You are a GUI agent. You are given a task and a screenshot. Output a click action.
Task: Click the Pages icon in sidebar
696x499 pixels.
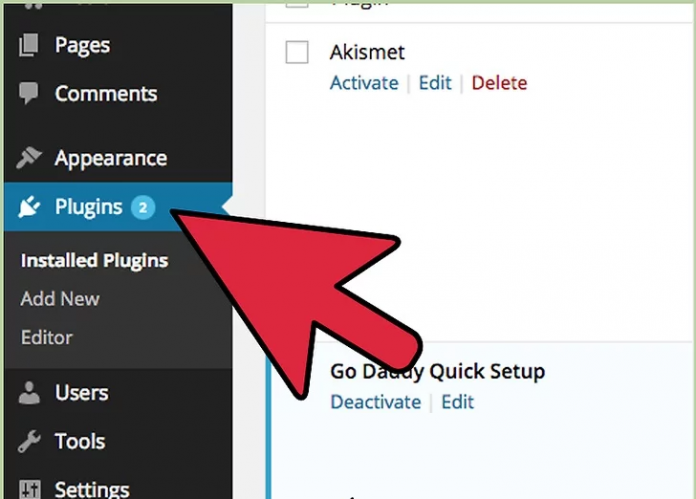[x=30, y=45]
